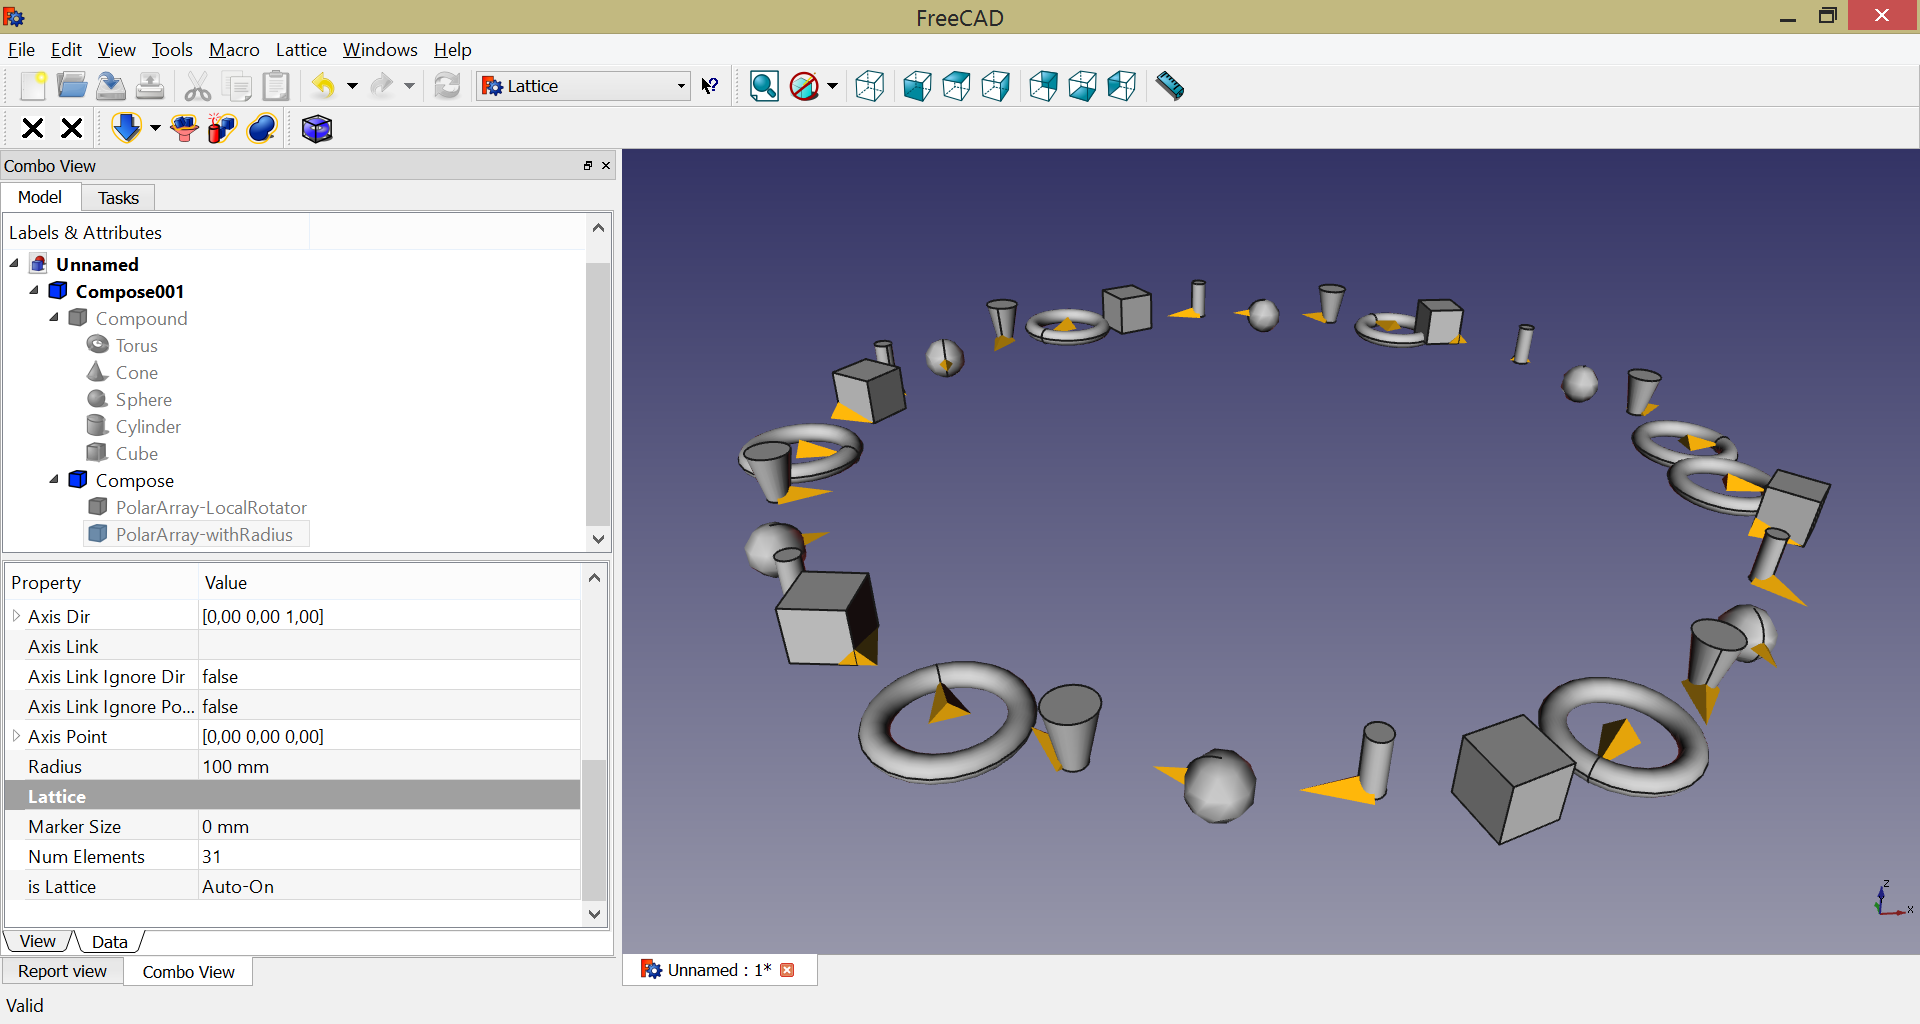Open the draw style dropdown arrow
Screen dimensions: 1920x1024
pos(832,87)
